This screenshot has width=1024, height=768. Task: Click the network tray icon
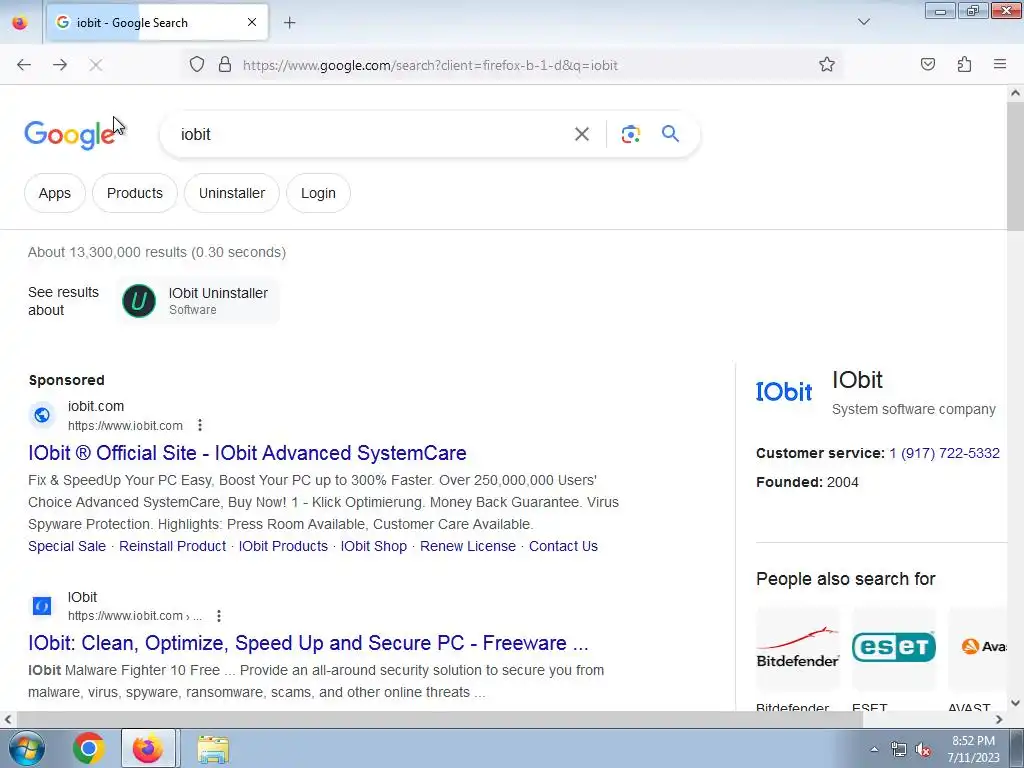click(899, 750)
